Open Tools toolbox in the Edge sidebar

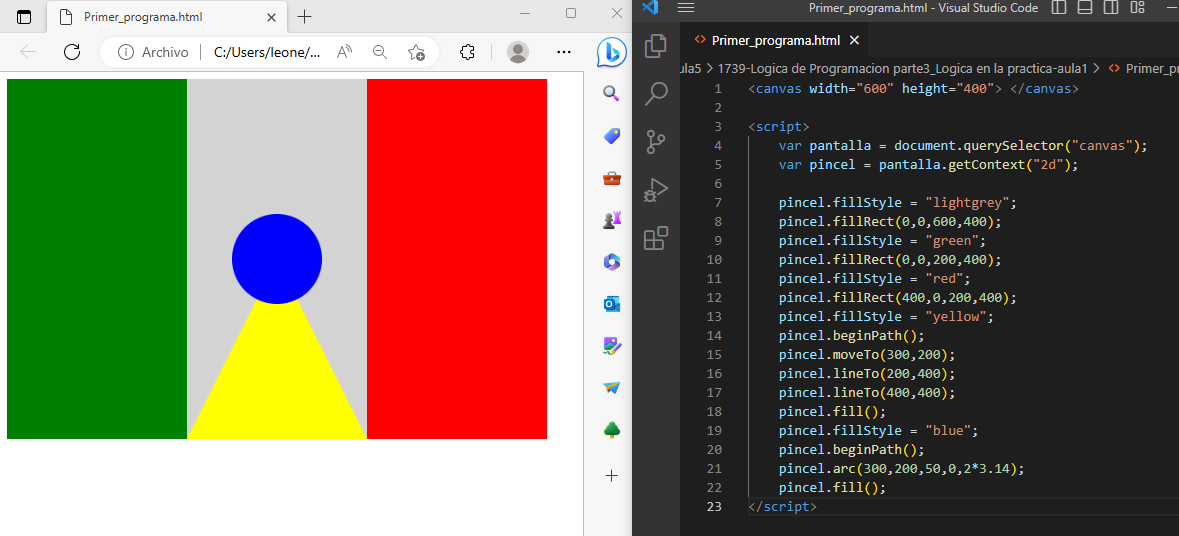611,178
